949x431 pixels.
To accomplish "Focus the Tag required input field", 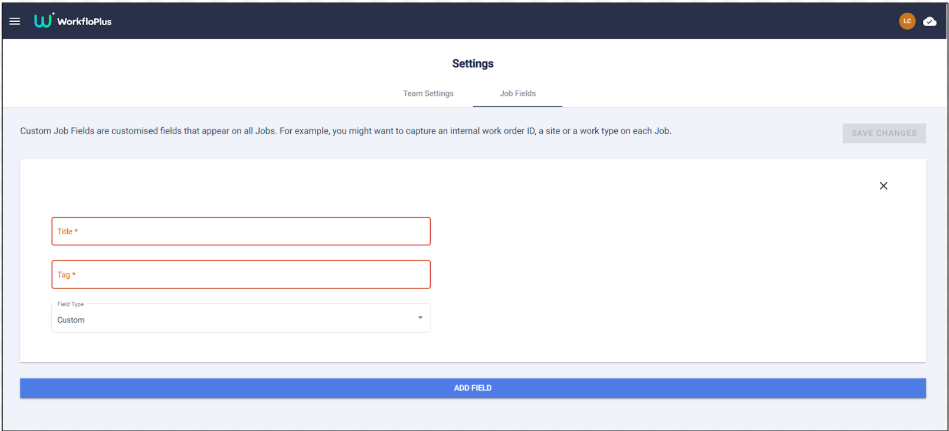I will click(241, 274).
